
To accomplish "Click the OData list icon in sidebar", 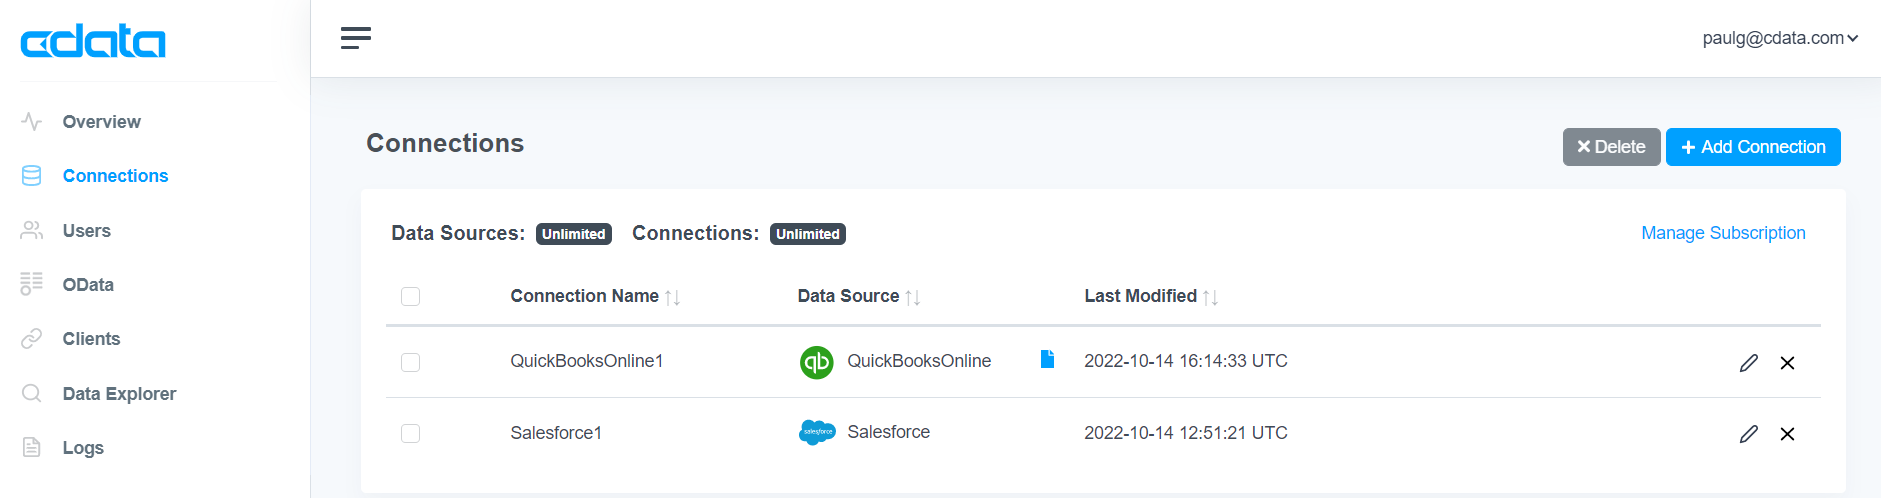I will coord(32,284).
